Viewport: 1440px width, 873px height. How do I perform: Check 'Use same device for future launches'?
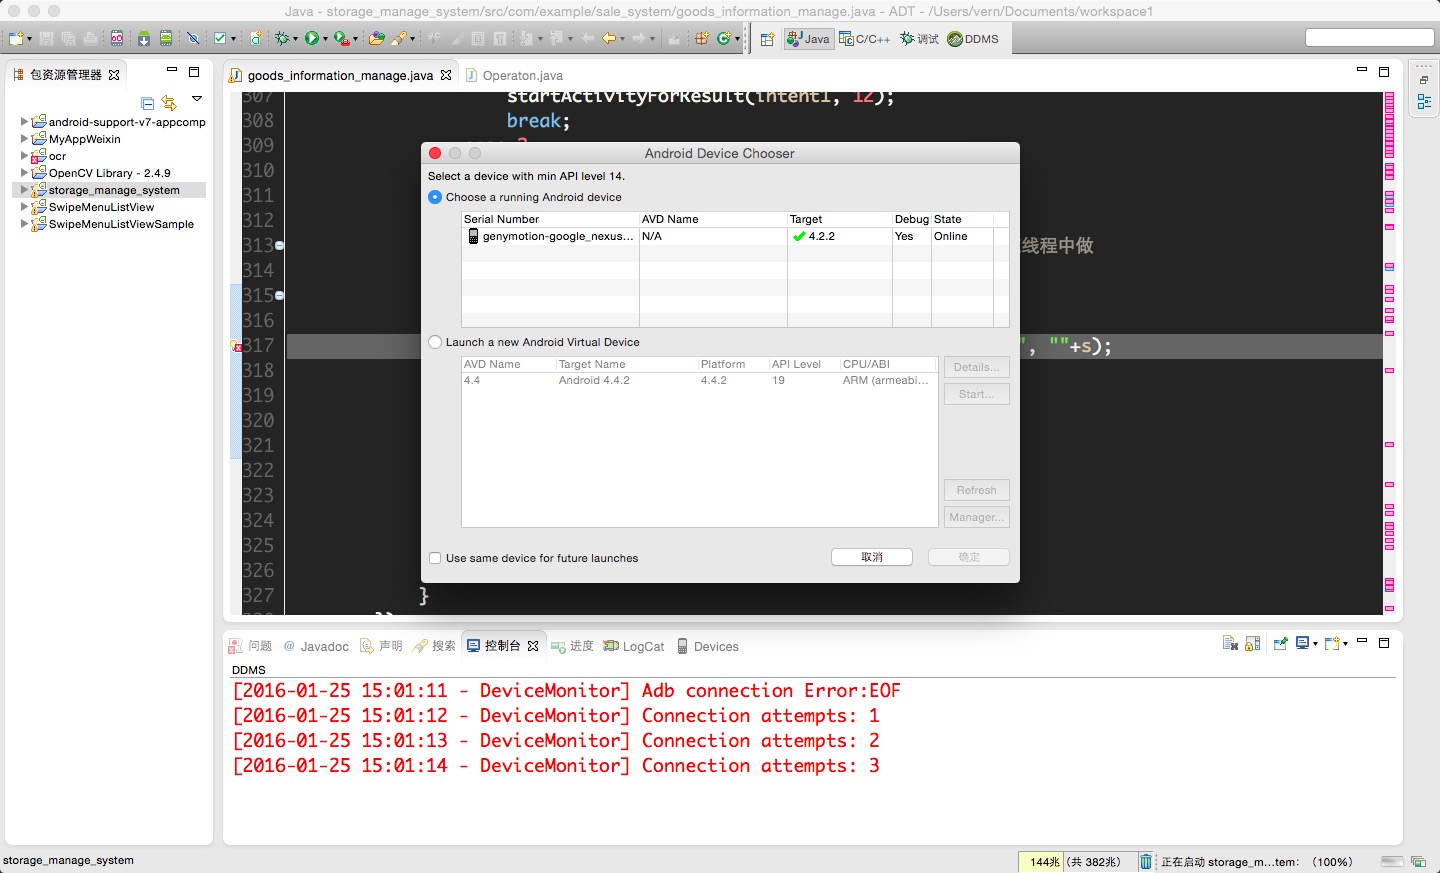point(435,558)
